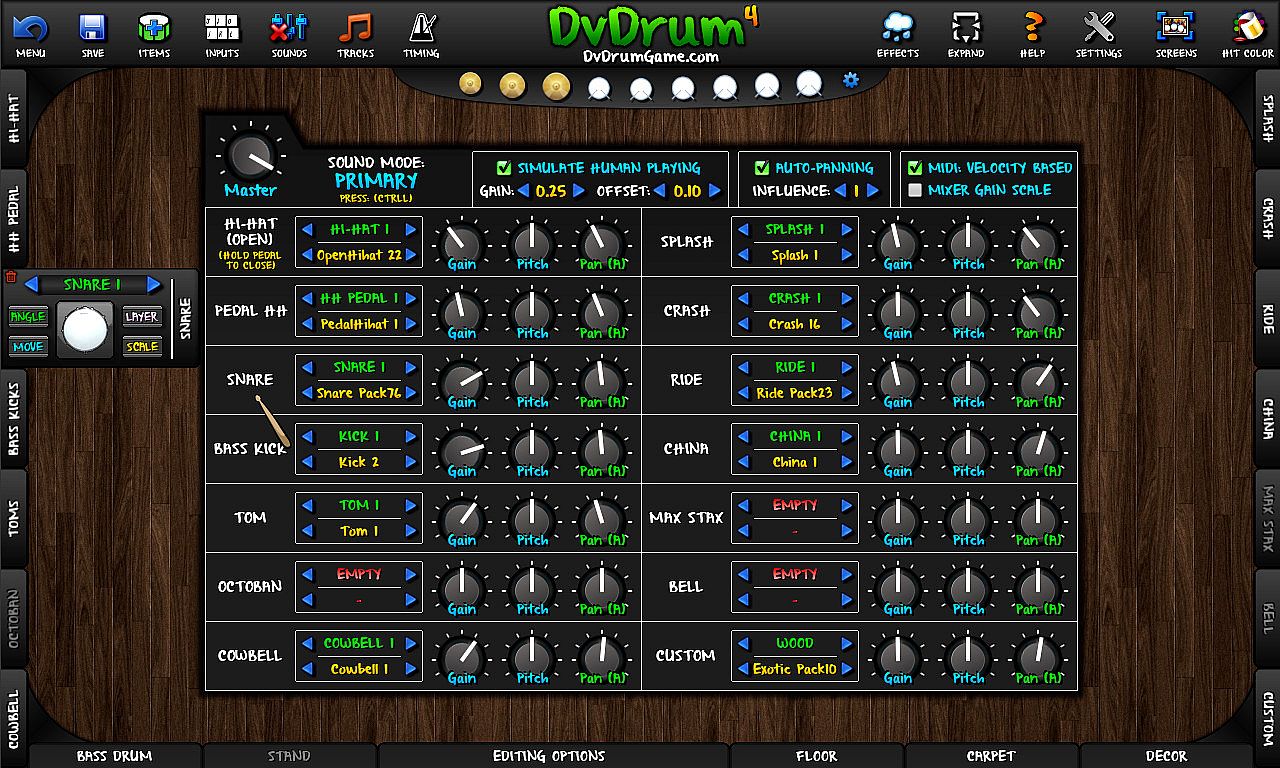Viewport: 1280px width, 768px height.
Task: Toggle the LAYER button in Snare panel
Action: click(142, 317)
